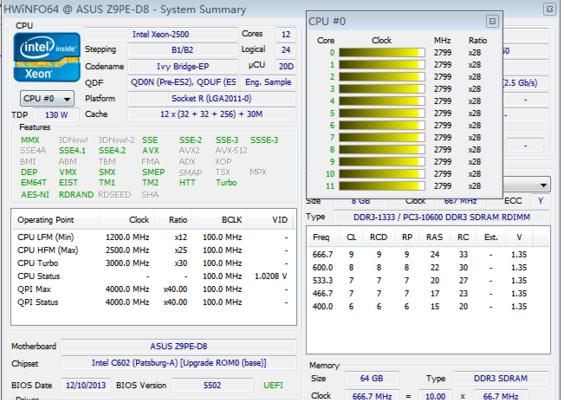Select the QPI Max row

153,289
